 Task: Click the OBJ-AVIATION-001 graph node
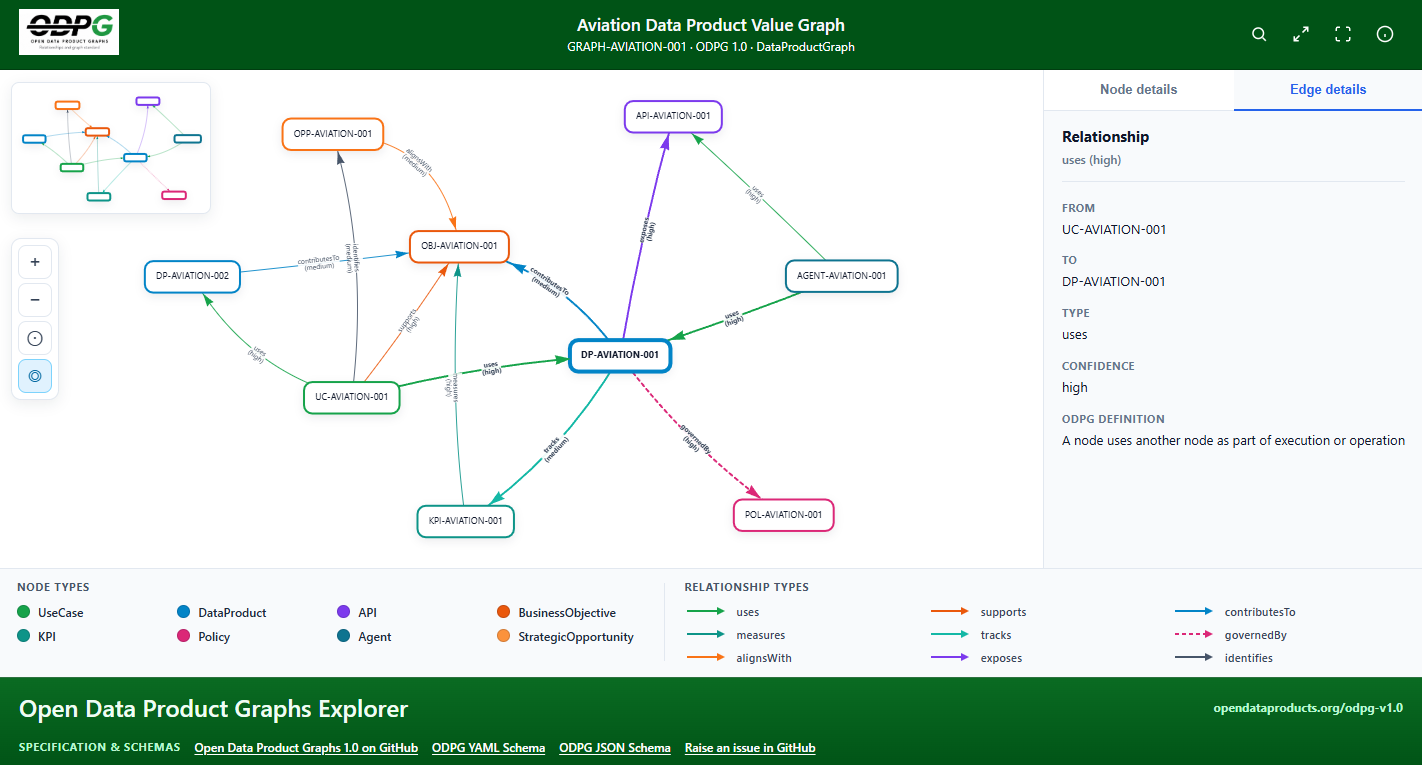click(x=459, y=246)
